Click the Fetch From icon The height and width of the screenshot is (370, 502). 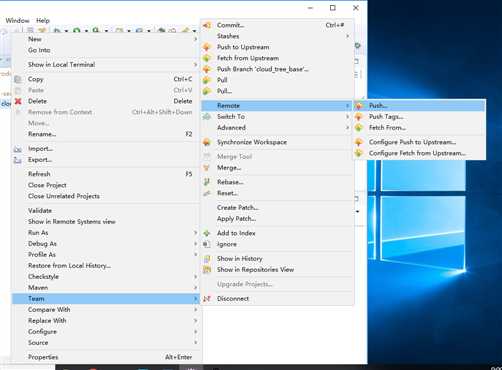[359, 128]
